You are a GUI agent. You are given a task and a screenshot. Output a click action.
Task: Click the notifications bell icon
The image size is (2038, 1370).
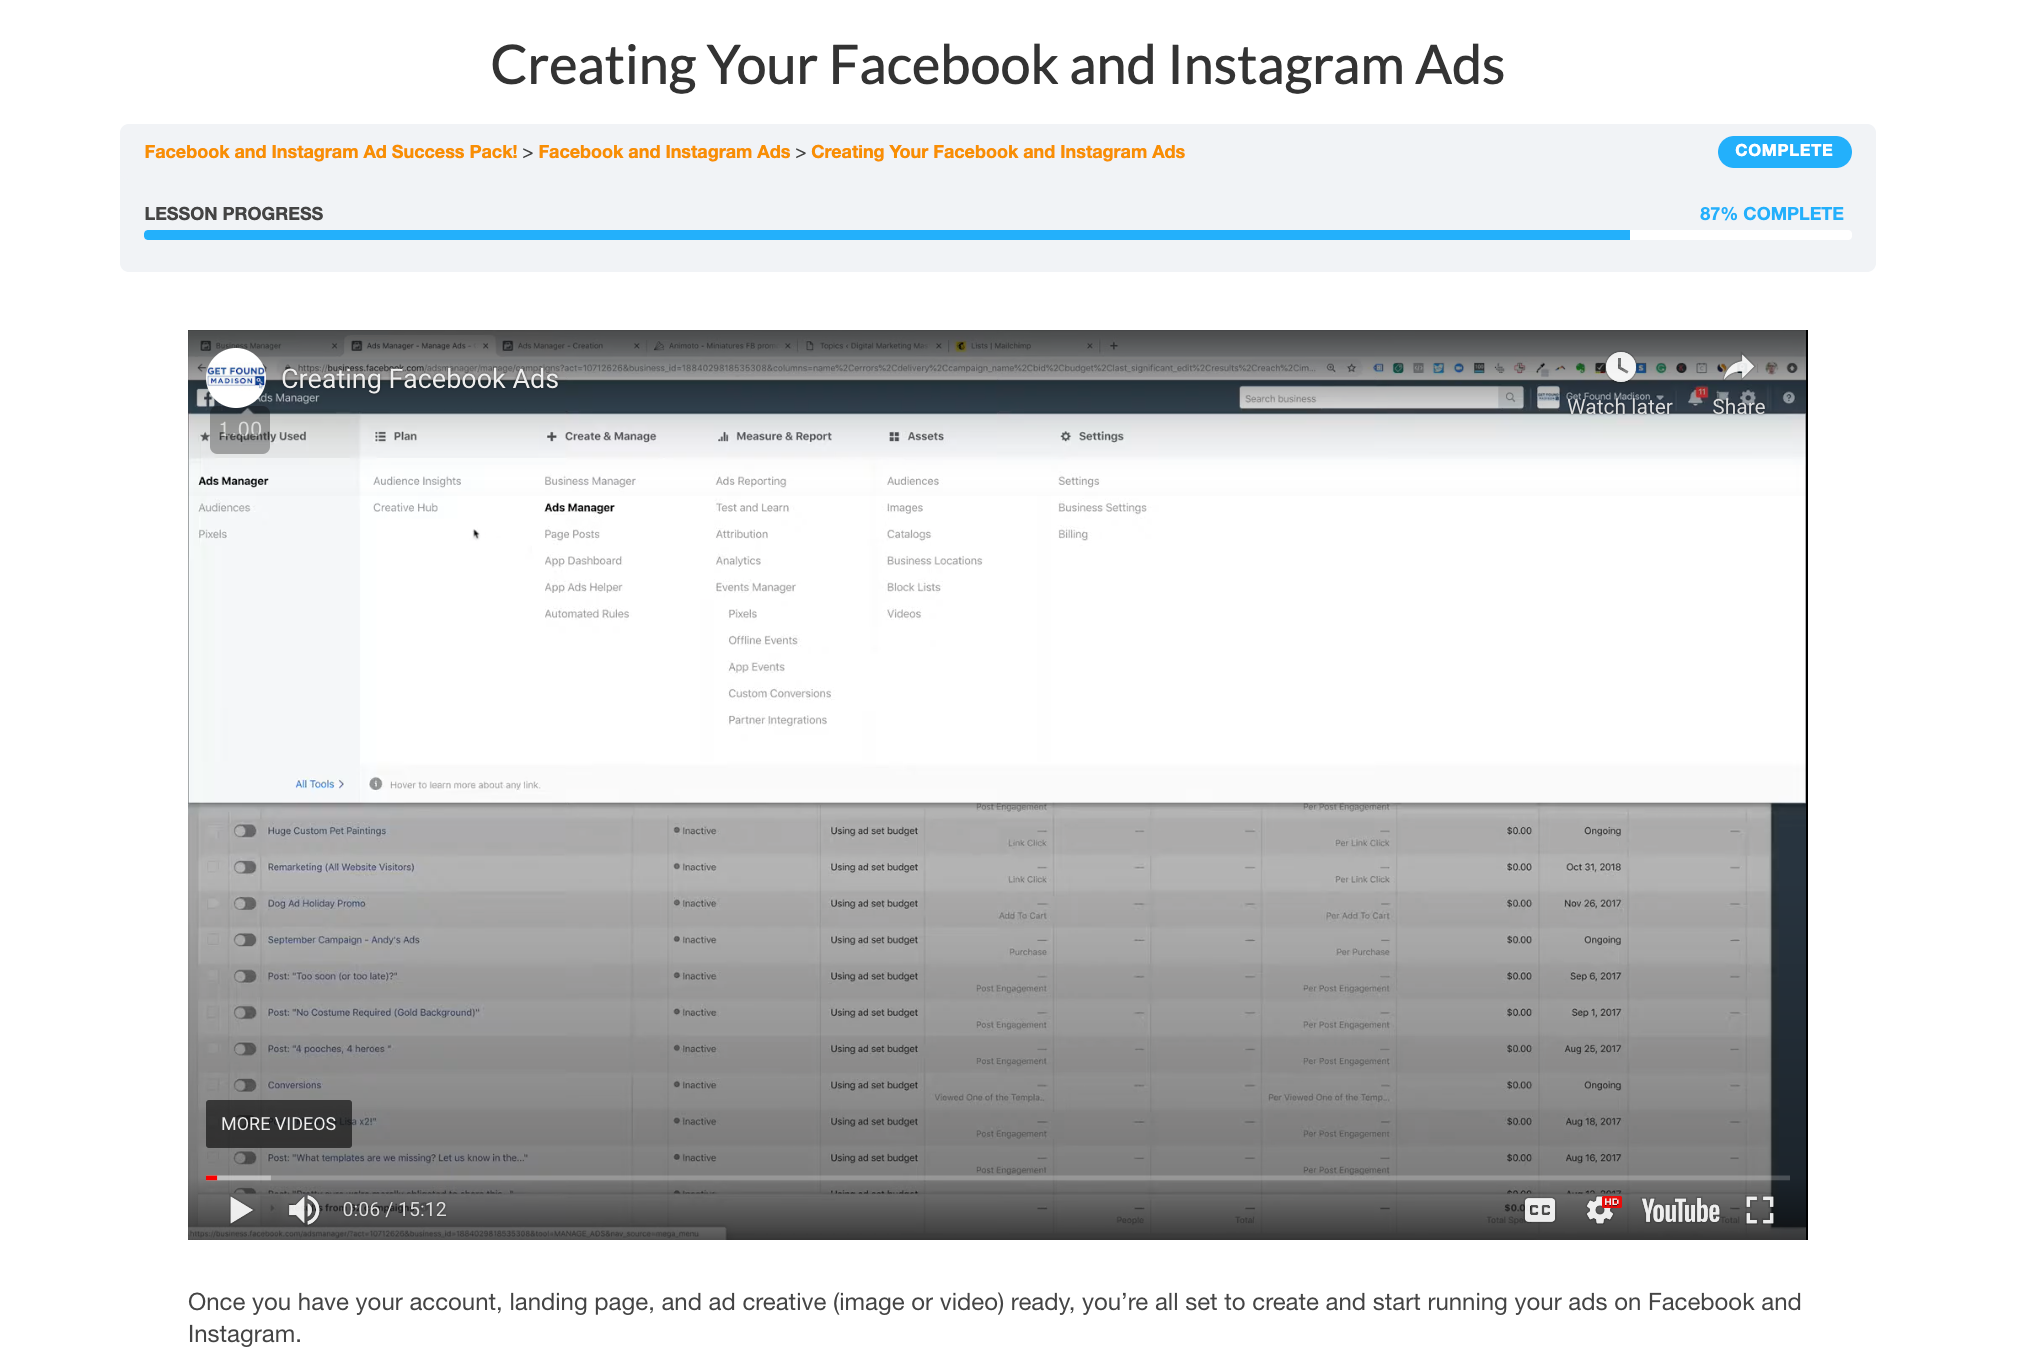[1696, 398]
